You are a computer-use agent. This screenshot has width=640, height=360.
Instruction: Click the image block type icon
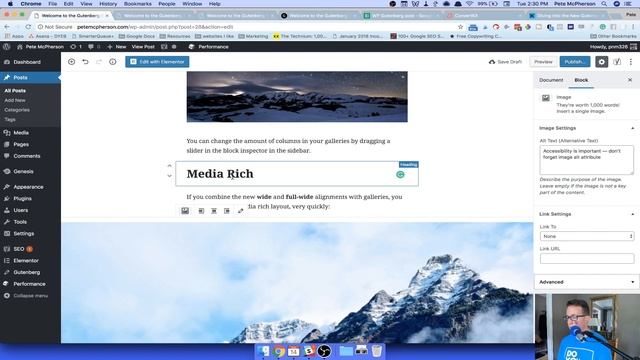(185, 211)
